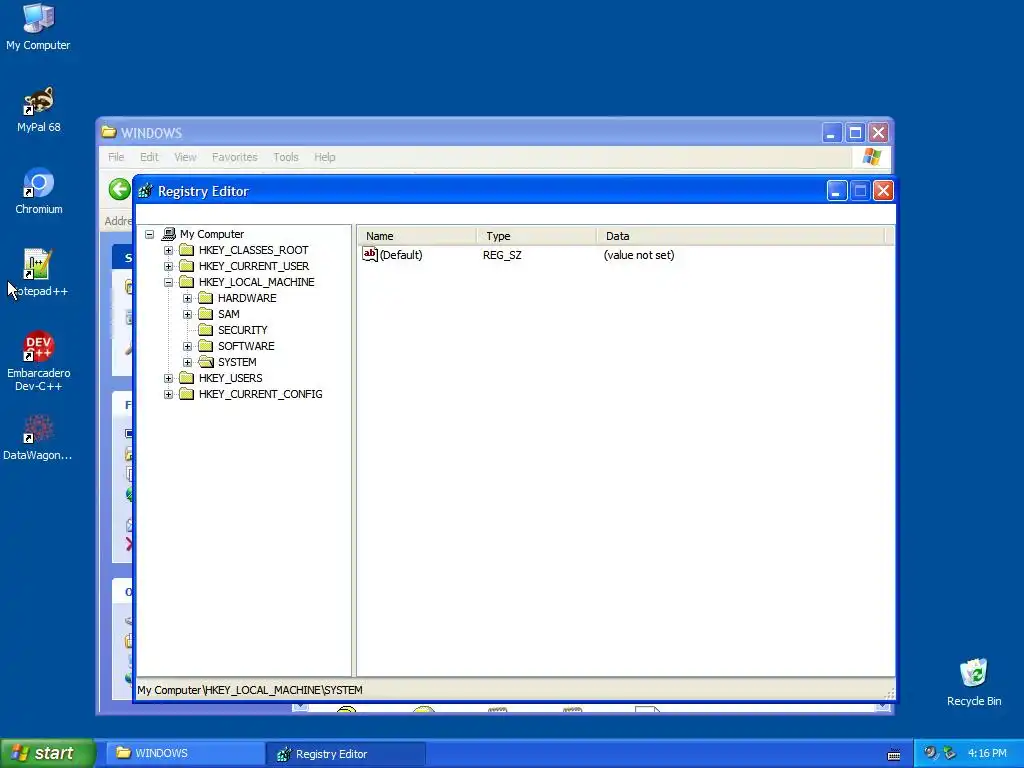
Task: Expand the SOFTWARE subkey
Action: [187, 346]
